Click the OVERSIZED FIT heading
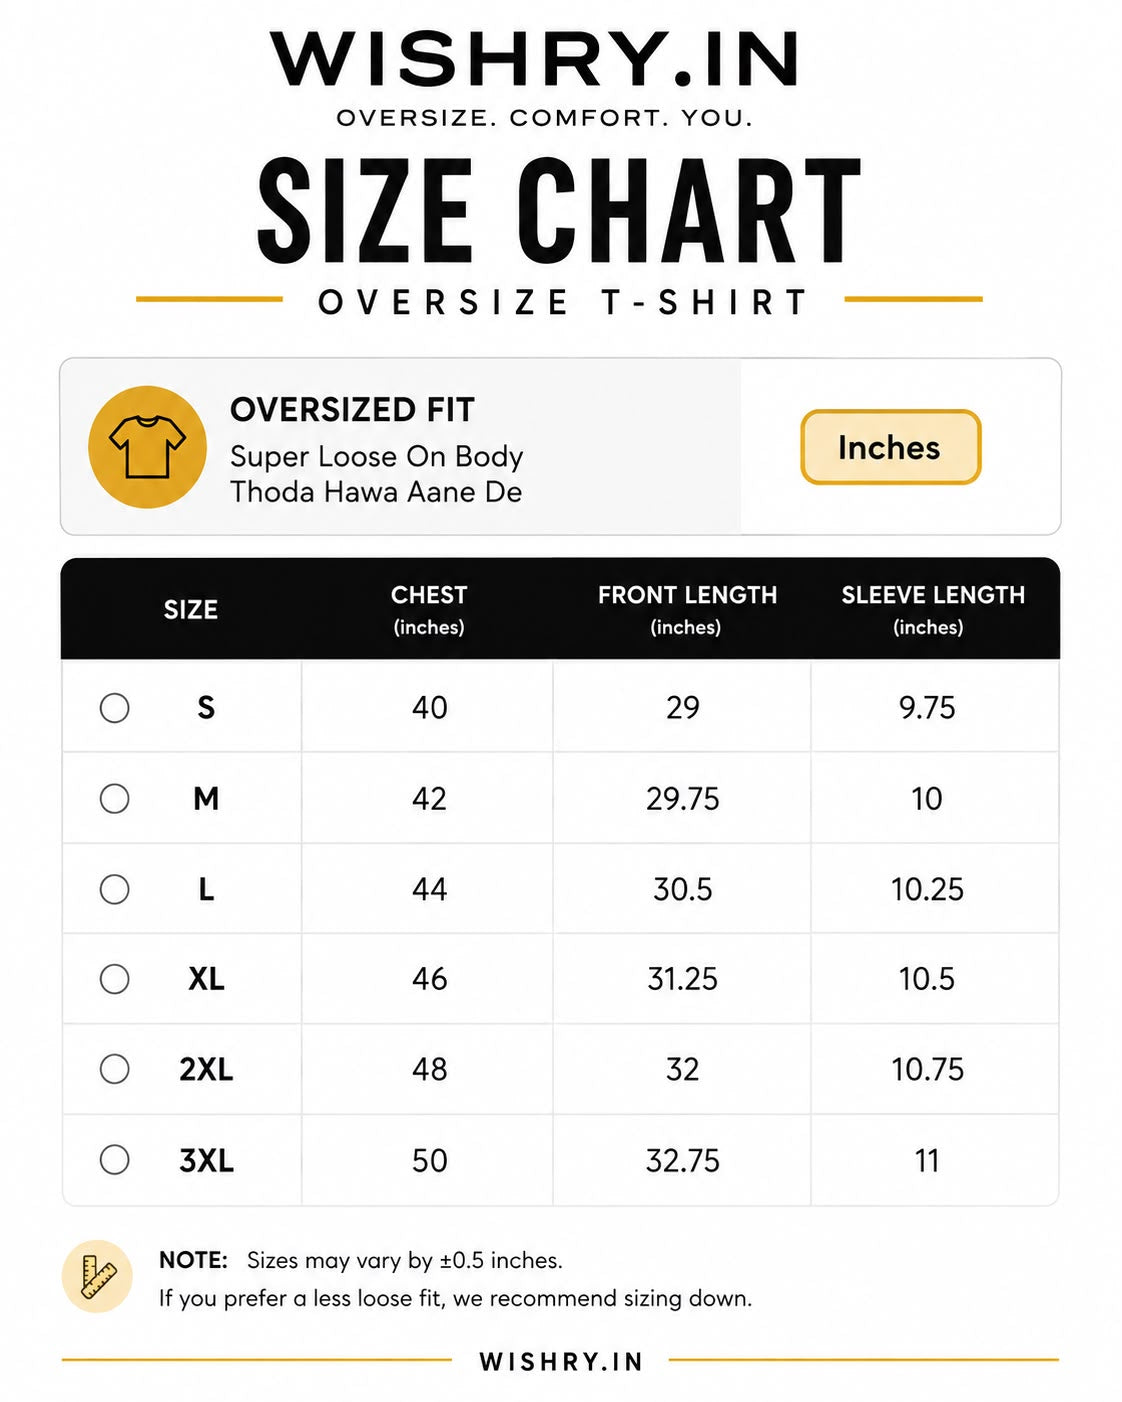Image resolution: width=1122 pixels, height=1402 pixels. click(x=352, y=410)
